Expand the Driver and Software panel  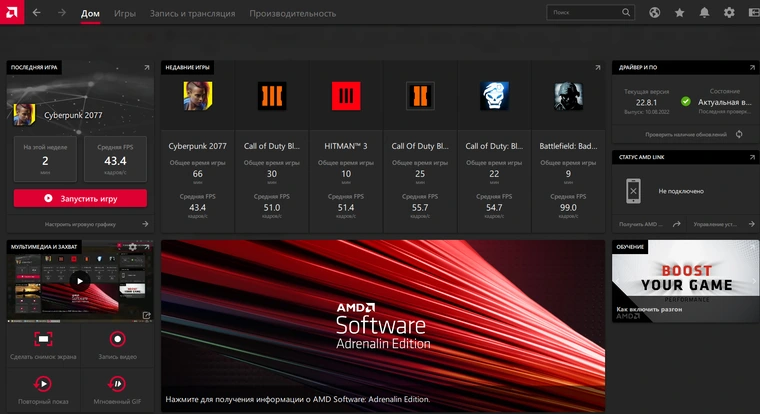pyautogui.click(x=746, y=67)
